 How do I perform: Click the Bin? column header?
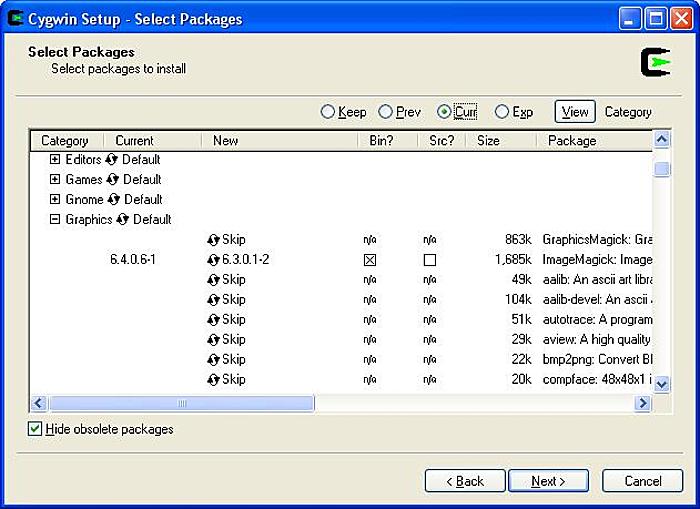tap(388, 141)
